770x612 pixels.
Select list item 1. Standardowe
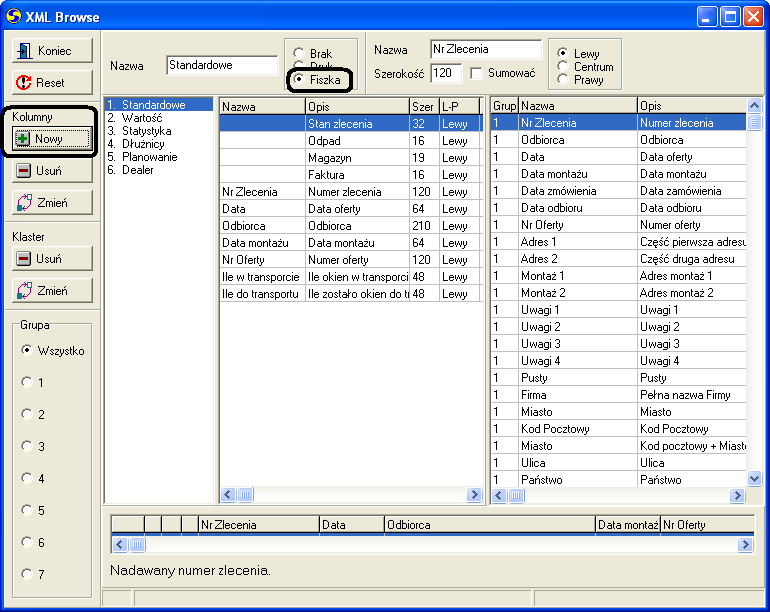(159, 105)
